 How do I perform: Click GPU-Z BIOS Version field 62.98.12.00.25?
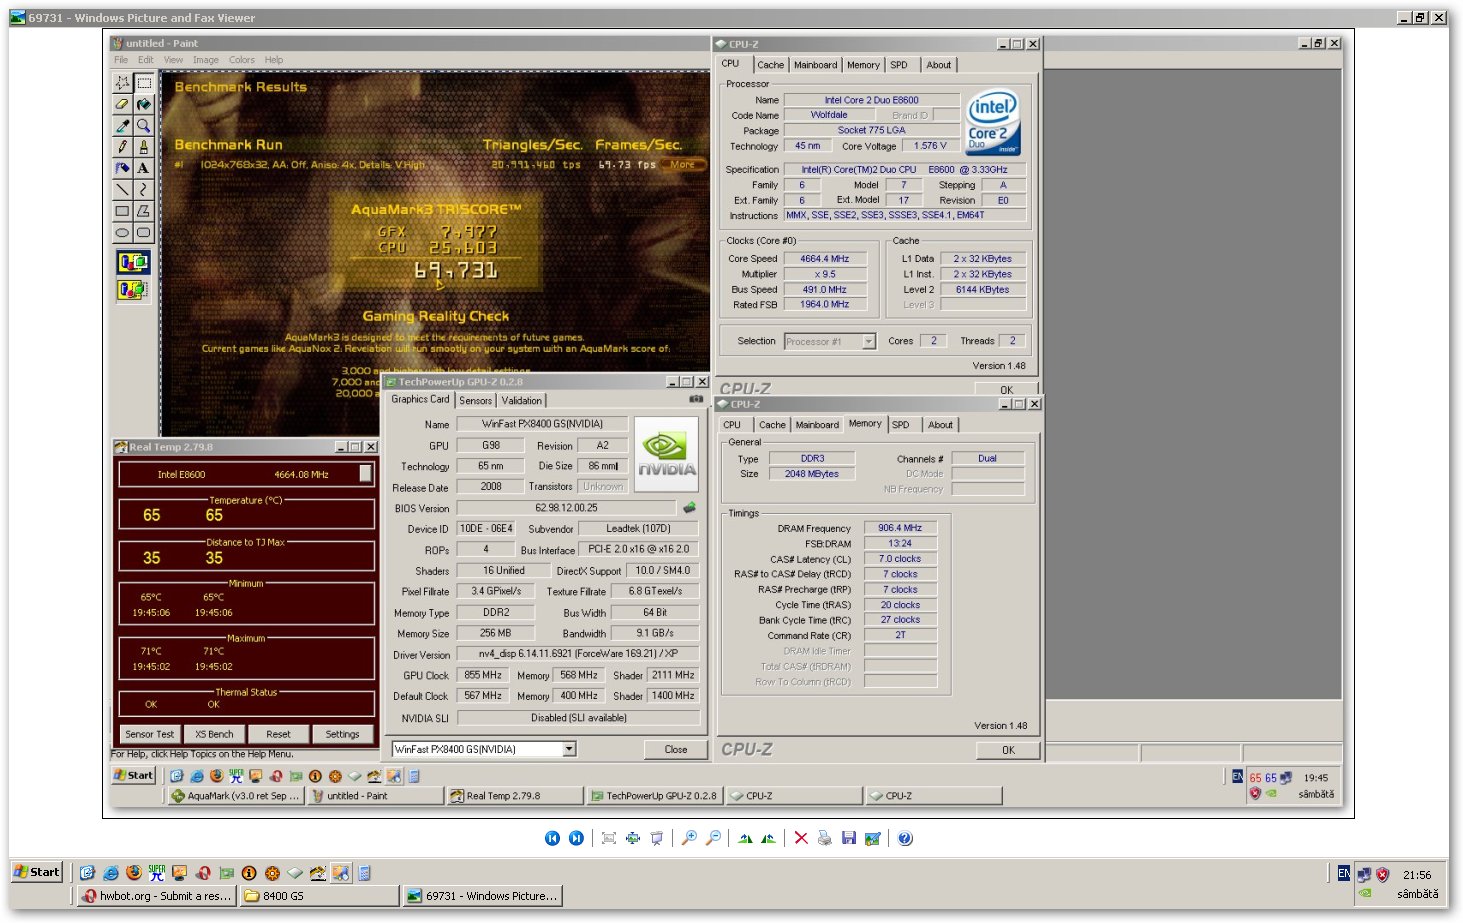pos(566,508)
